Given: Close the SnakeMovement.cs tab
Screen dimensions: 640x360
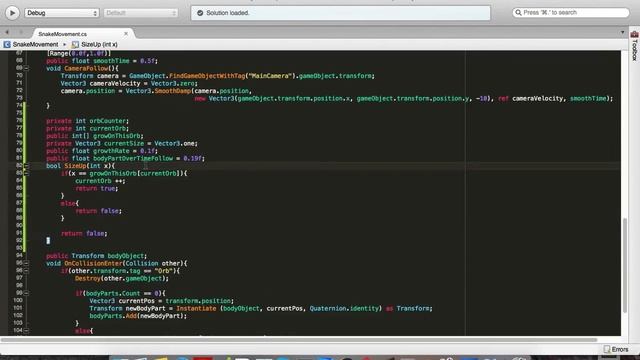Looking at the screenshot, I should coord(126,33).
